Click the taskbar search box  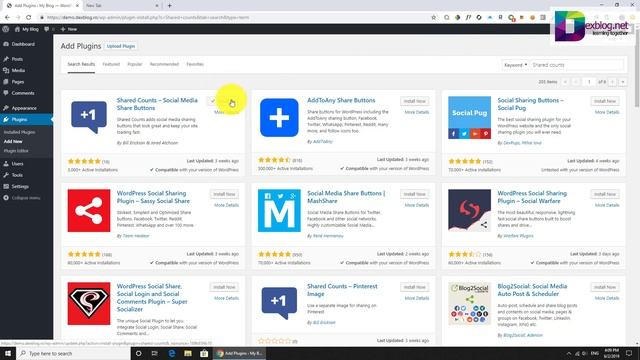(73, 353)
